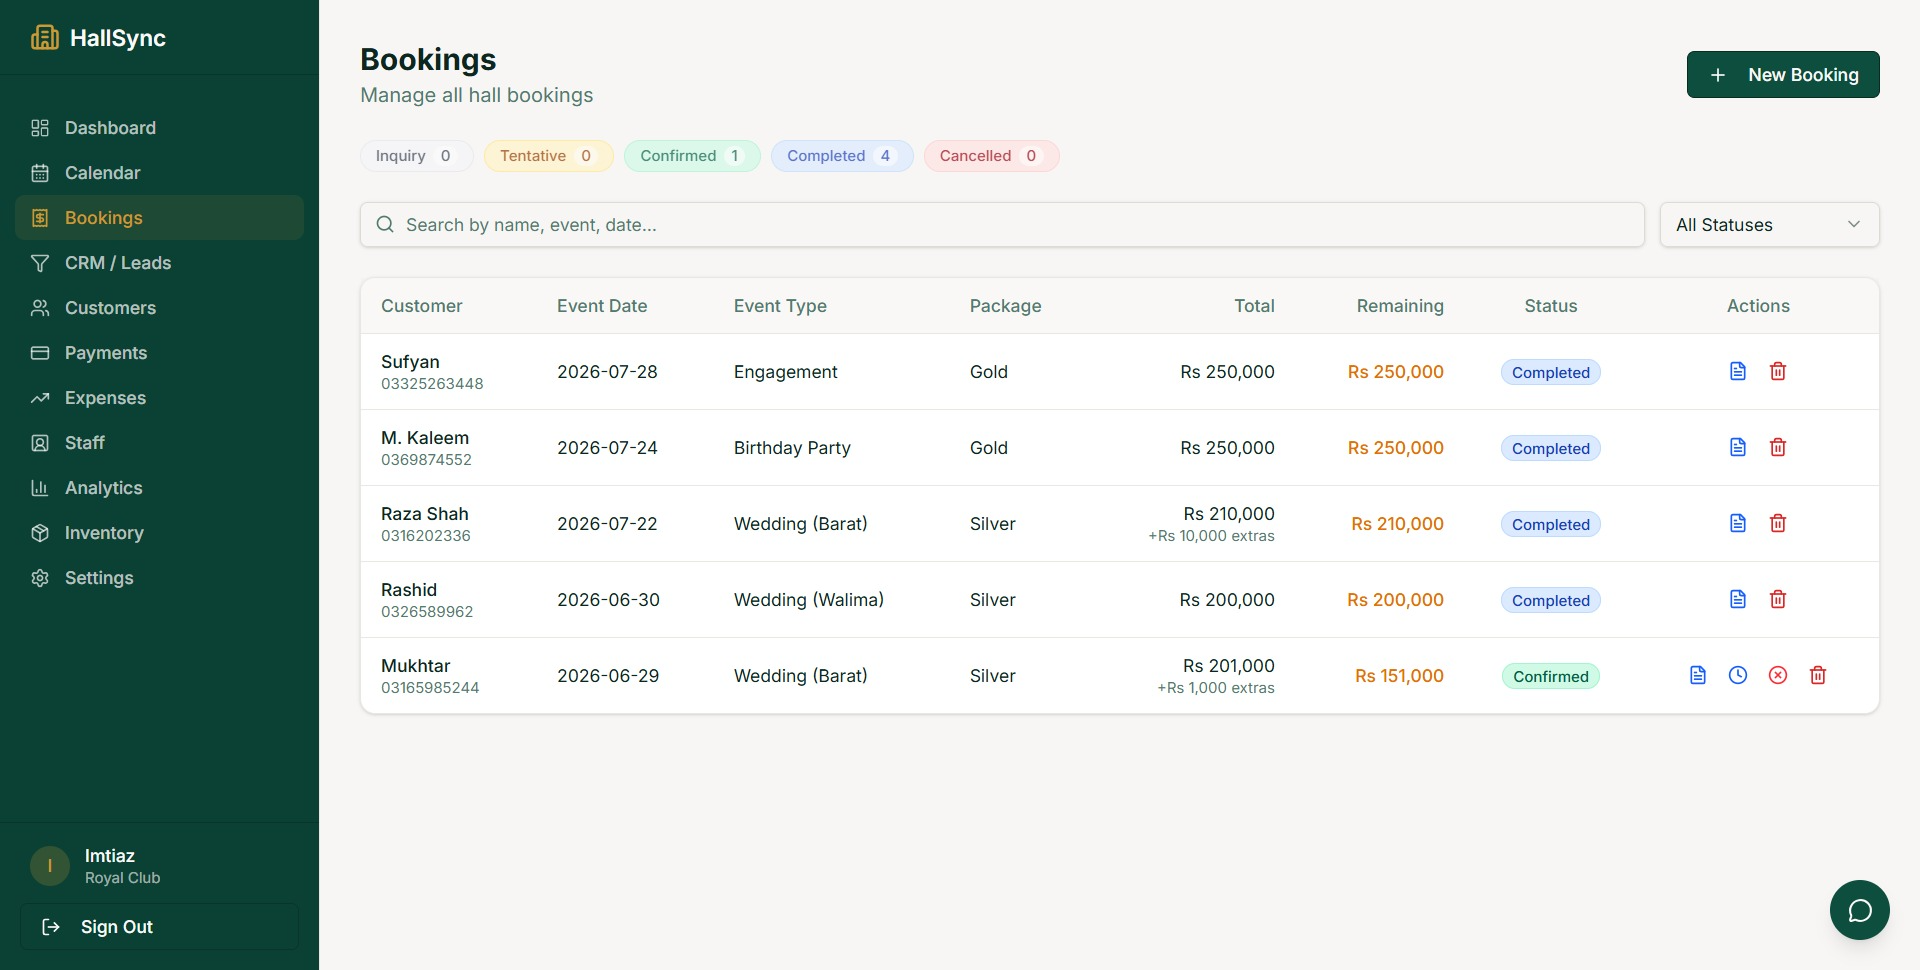Click the Confirmed badge in Mukhtar row

tap(1551, 676)
